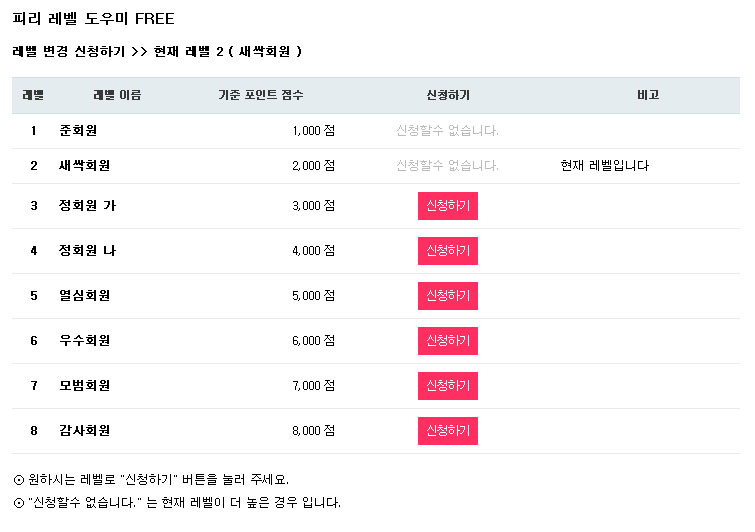Select the 기준 포인트 점수 column header
This screenshot has height=532, width=755.
tap(261, 96)
